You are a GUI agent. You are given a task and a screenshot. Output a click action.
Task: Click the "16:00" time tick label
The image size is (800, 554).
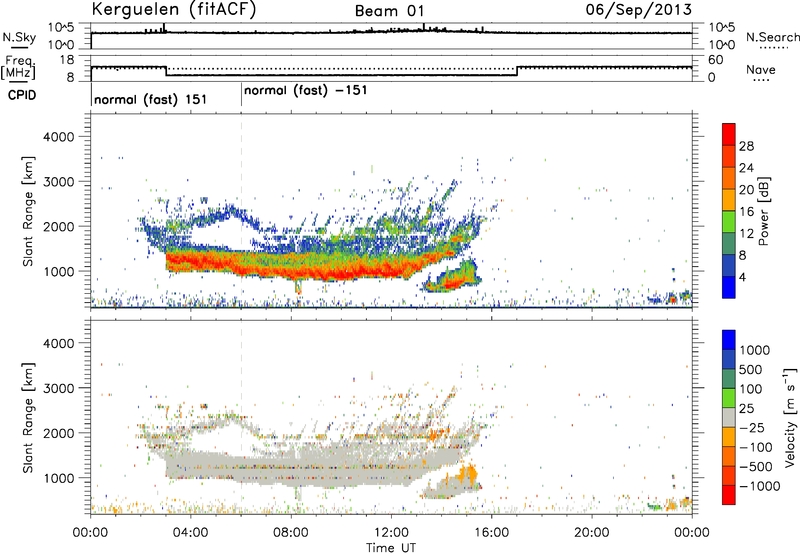(491, 533)
